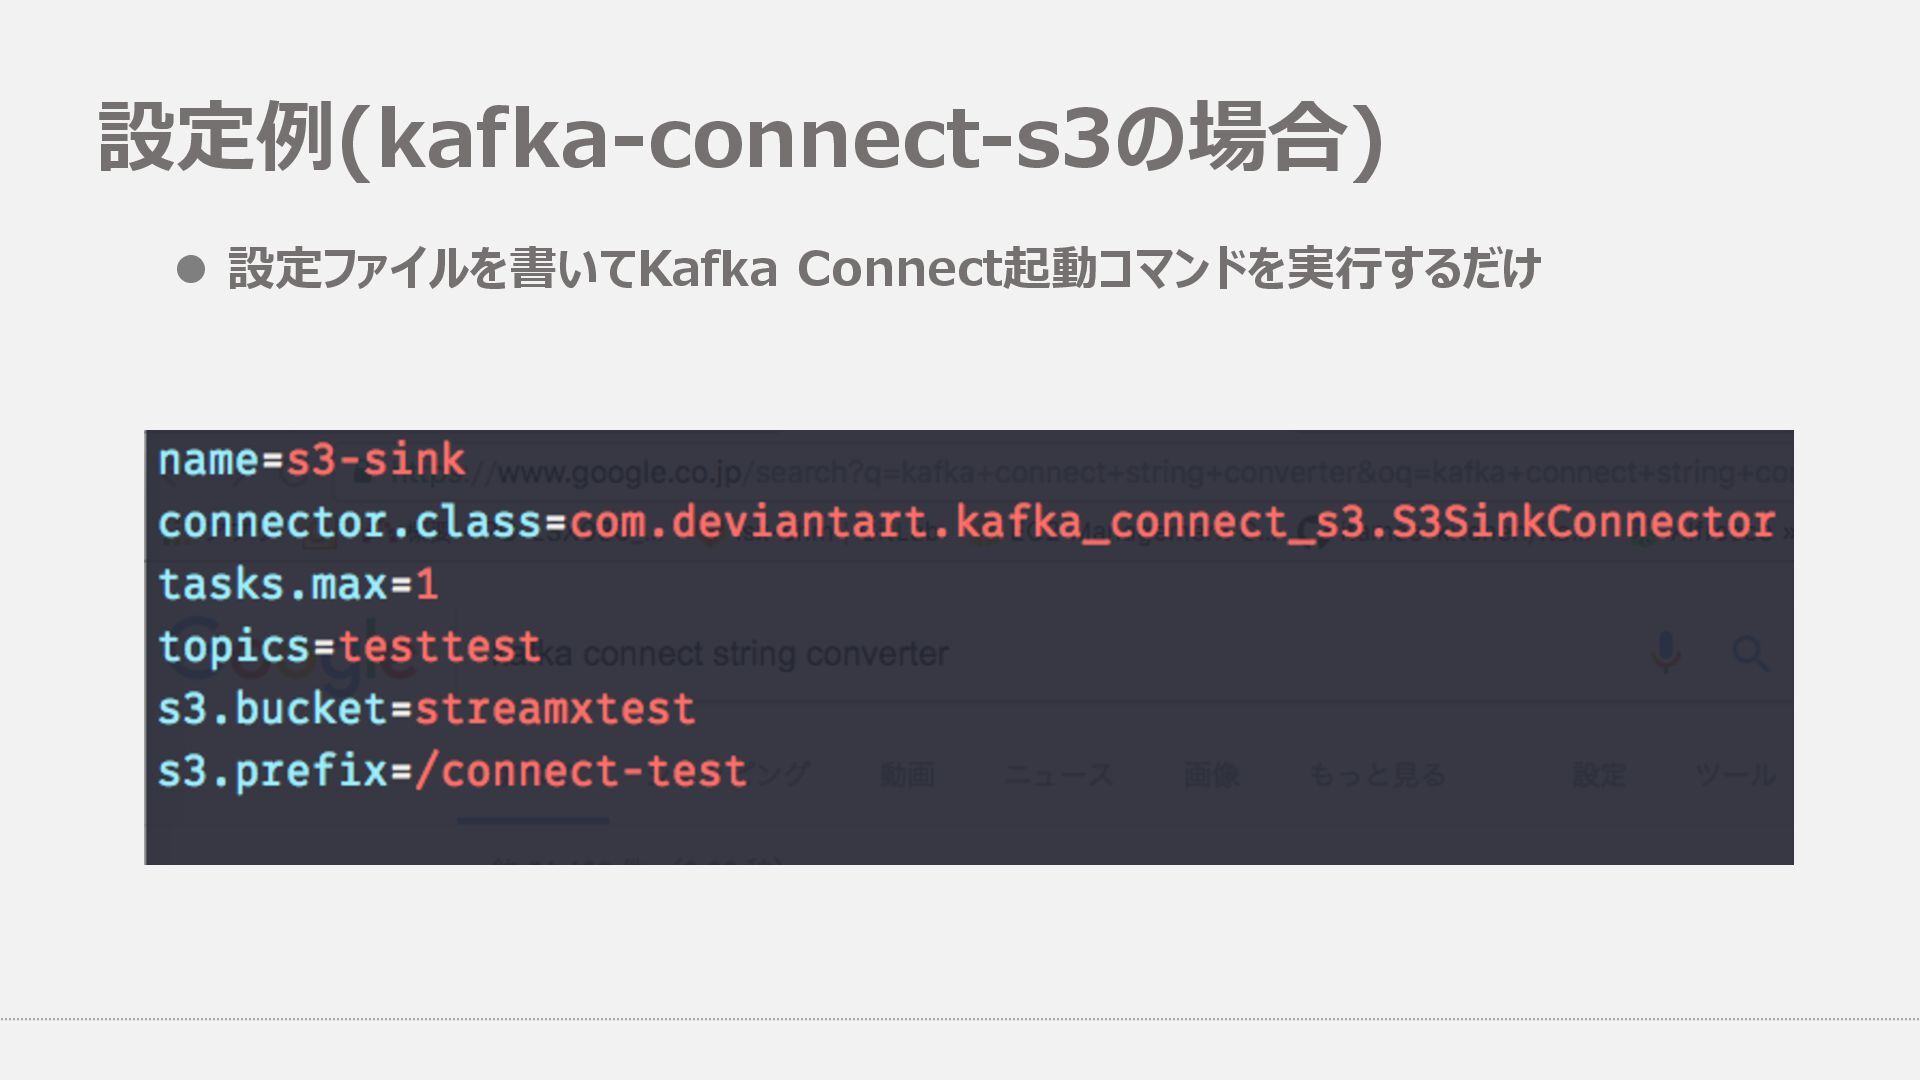
Task: Click the microphone voice search icon
Action: pos(1665,652)
